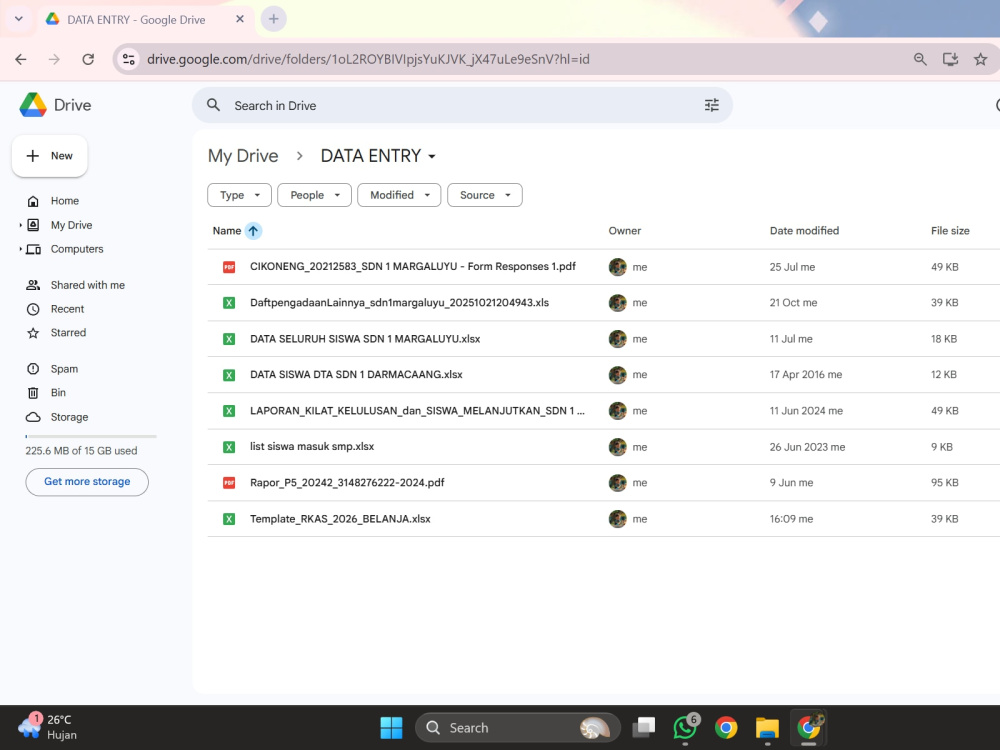The height and width of the screenshot is (750, 1000).
Task: Click browser back arrow
Action: (21, 59)
